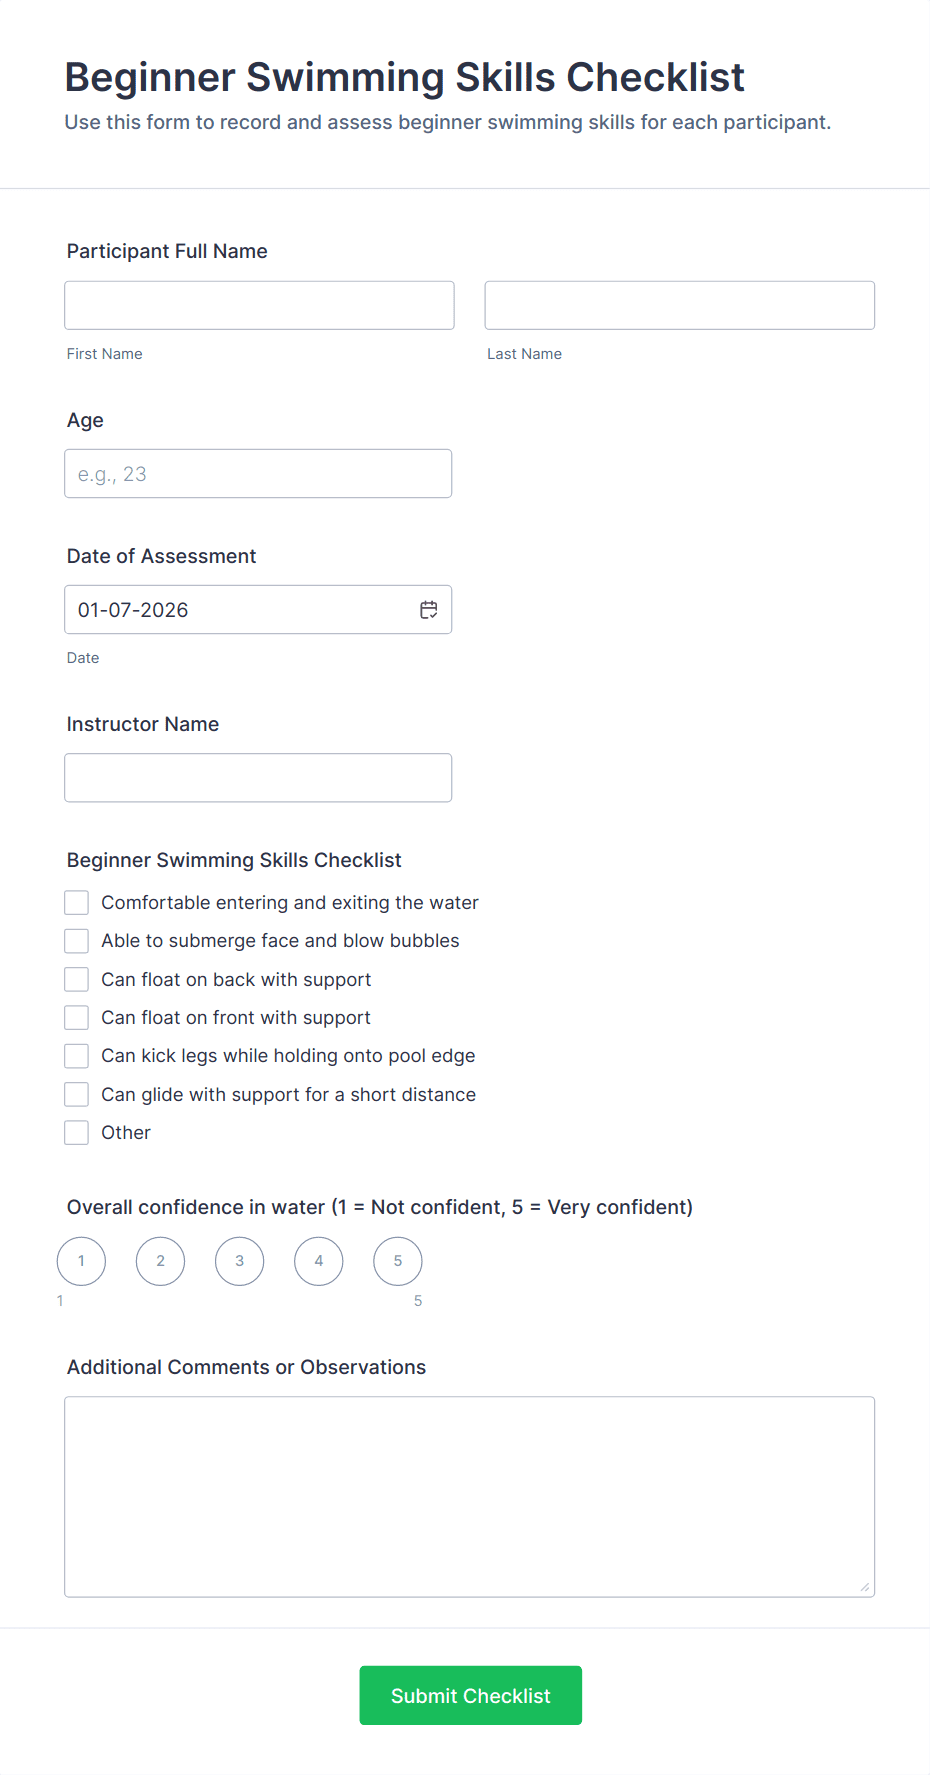Rate water confidence as 1
Image resolution: width=930 pixels, height=1775 pixels.
tap(81, 1261)
